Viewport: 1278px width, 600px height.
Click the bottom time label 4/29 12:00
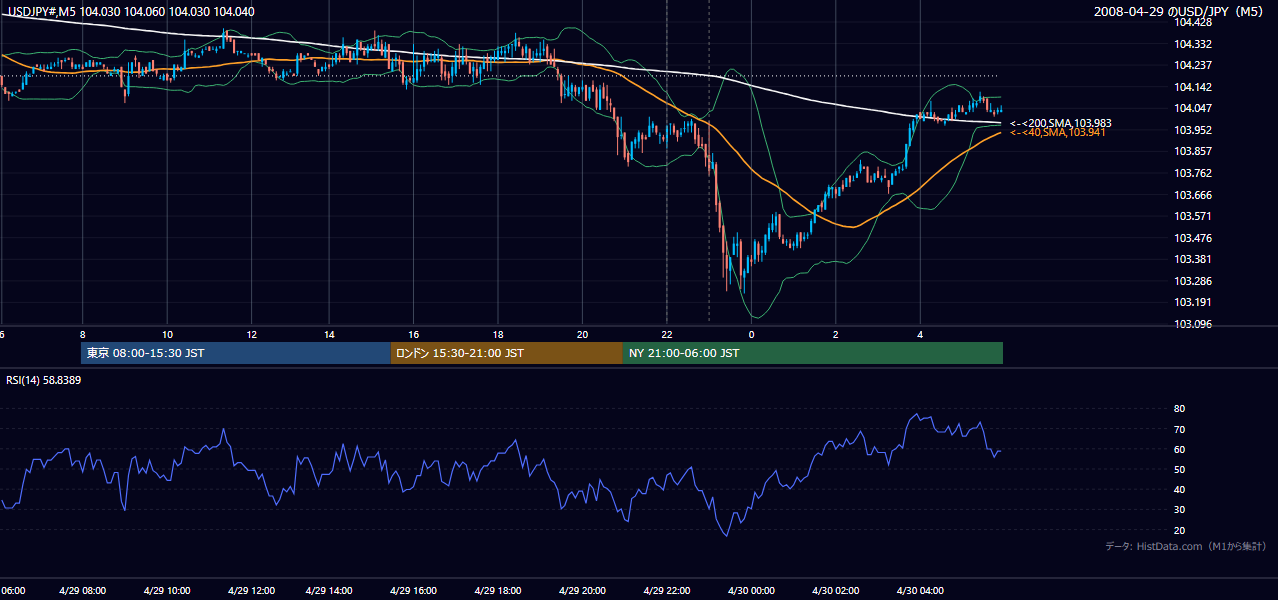tap(251, 591)
